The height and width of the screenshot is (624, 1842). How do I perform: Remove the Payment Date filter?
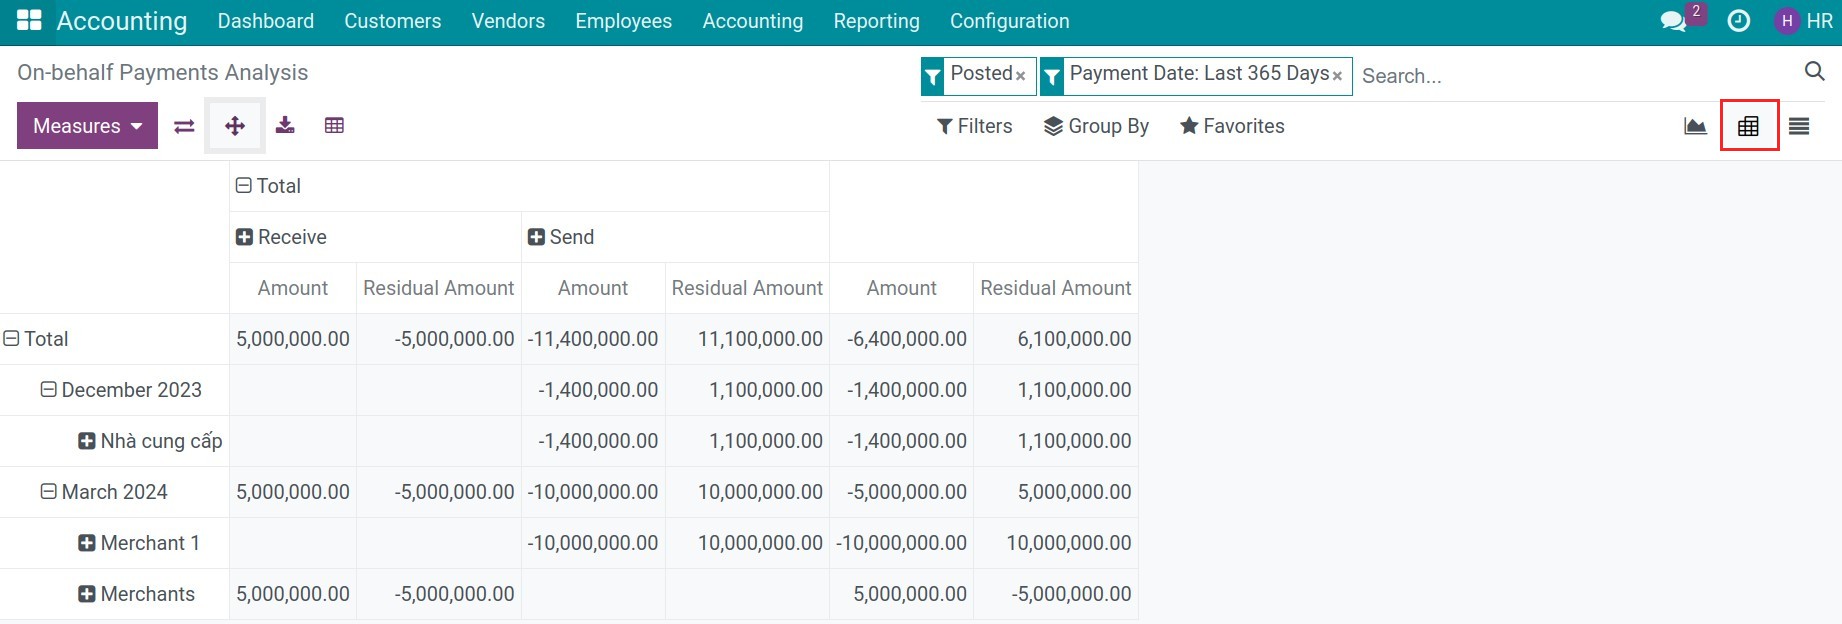pyautogui.click(x=1337, y=76)
